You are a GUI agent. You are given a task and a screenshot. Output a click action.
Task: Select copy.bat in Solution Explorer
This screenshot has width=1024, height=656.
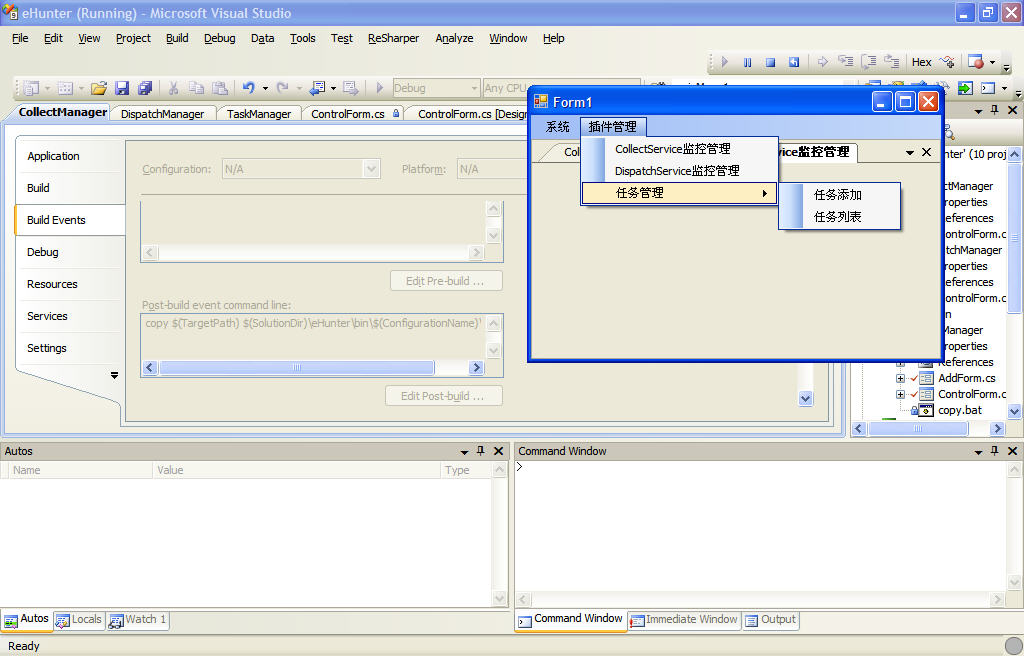(x=959, y=410)
